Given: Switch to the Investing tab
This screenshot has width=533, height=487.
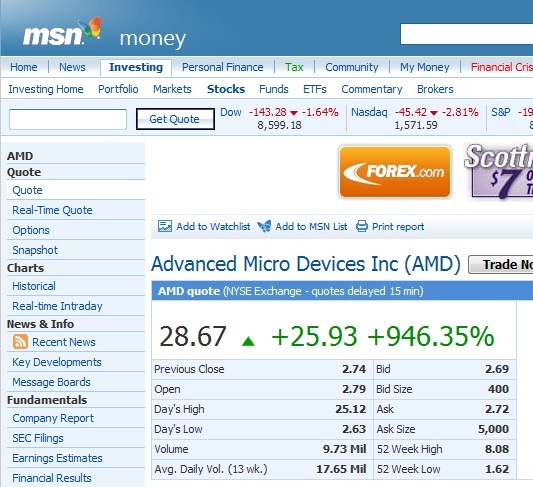Looking at the screenshot, I should pos(136,67).
